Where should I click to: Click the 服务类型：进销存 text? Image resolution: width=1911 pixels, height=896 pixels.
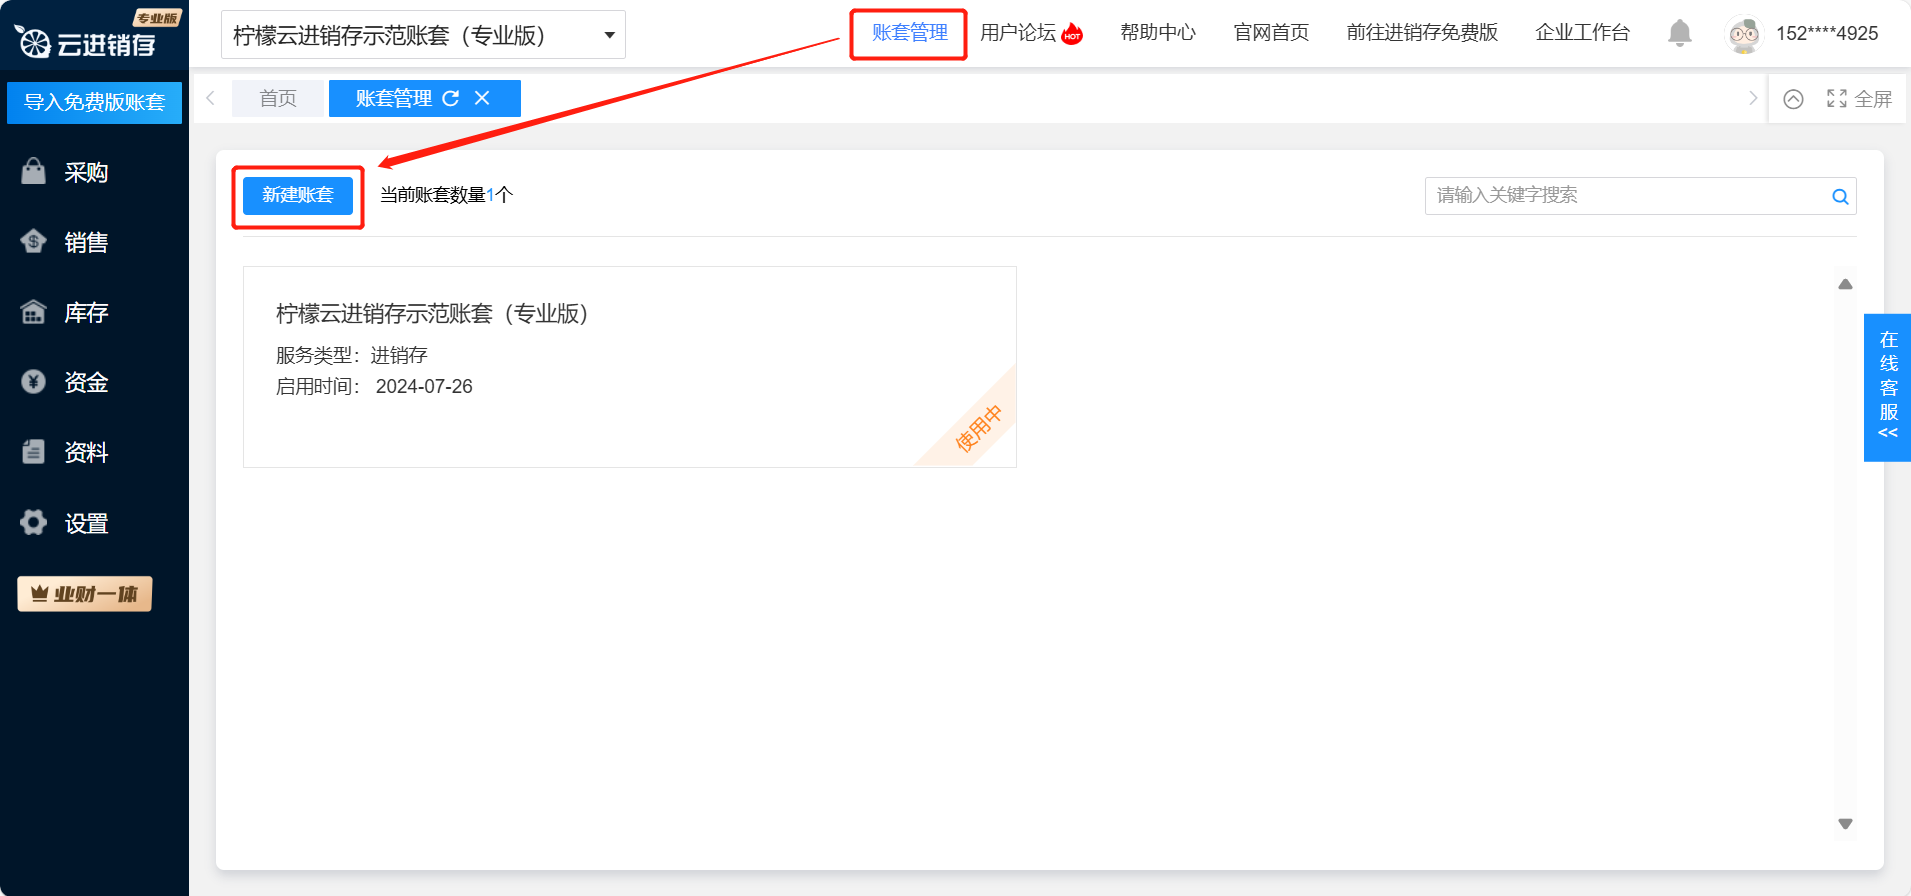352,355
